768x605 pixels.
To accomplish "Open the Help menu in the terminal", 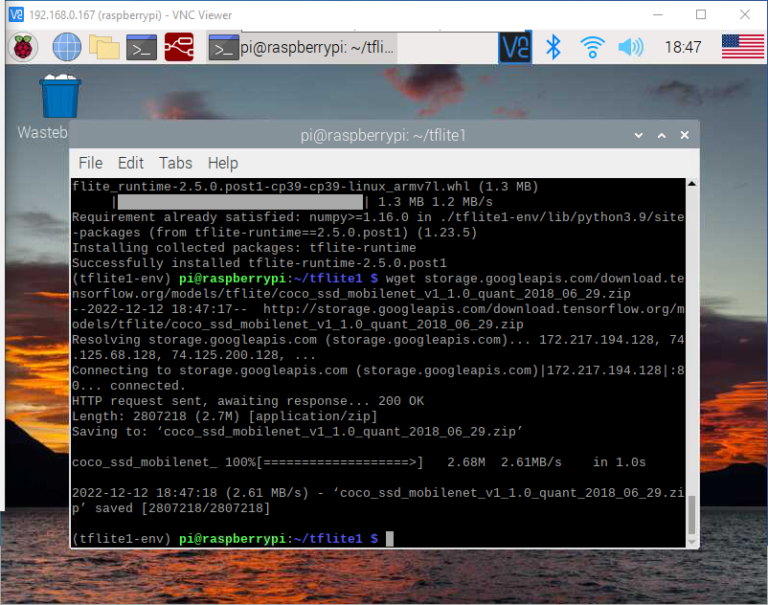I will [x=223, y=163].
